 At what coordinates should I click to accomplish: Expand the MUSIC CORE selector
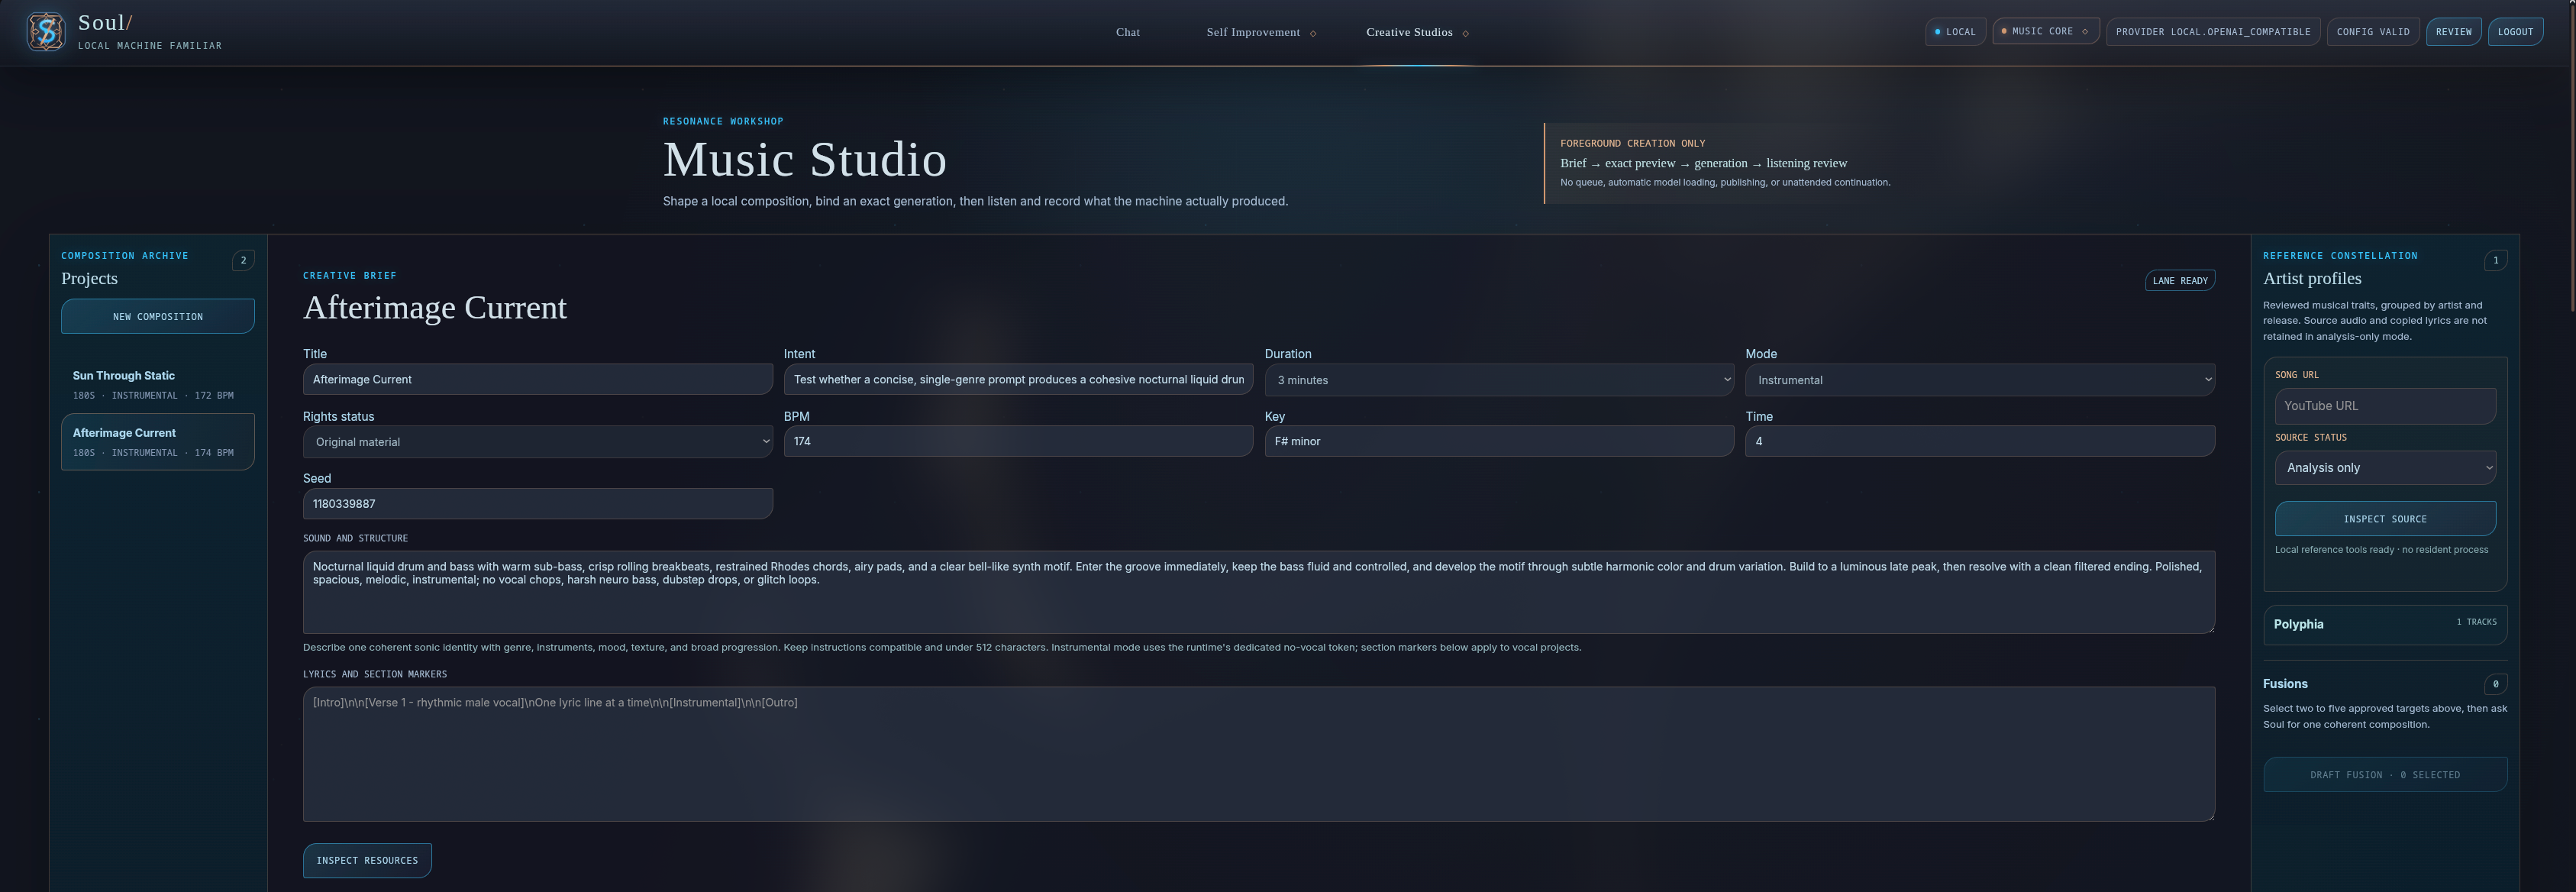coord(2045,31)
